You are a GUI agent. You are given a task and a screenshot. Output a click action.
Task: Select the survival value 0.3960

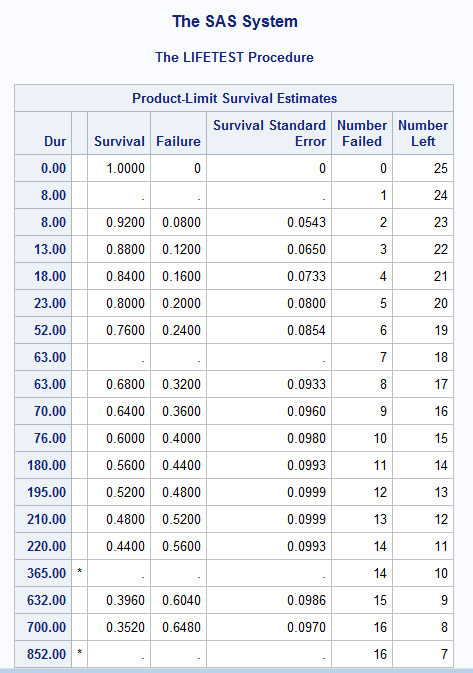[x=125, y=600]
